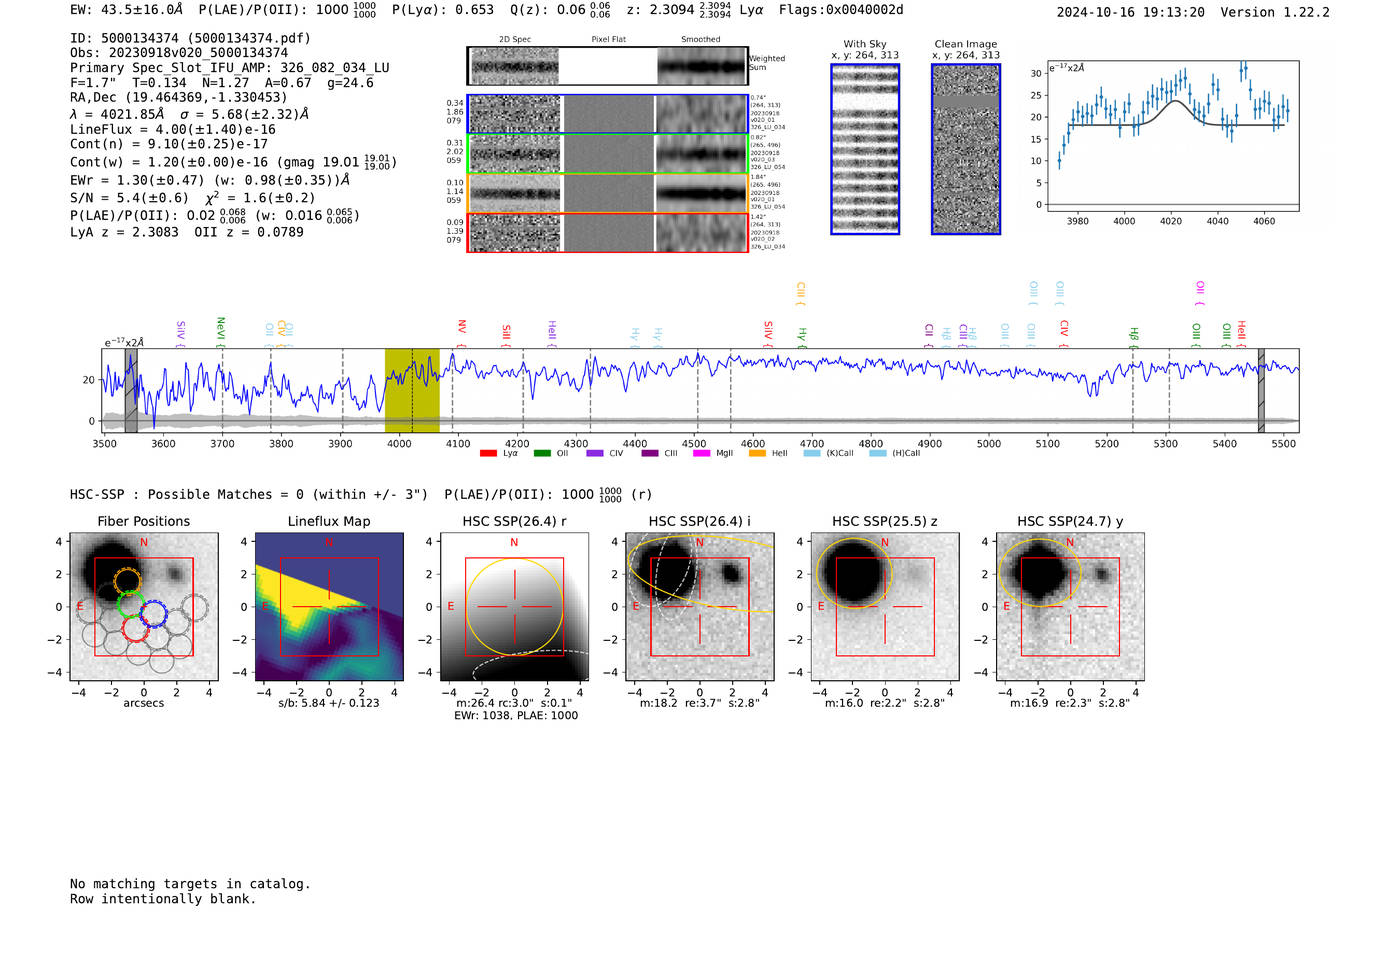Click the red NV line marker
This screenshot has width=1400, height=953.
coord(461,334)
